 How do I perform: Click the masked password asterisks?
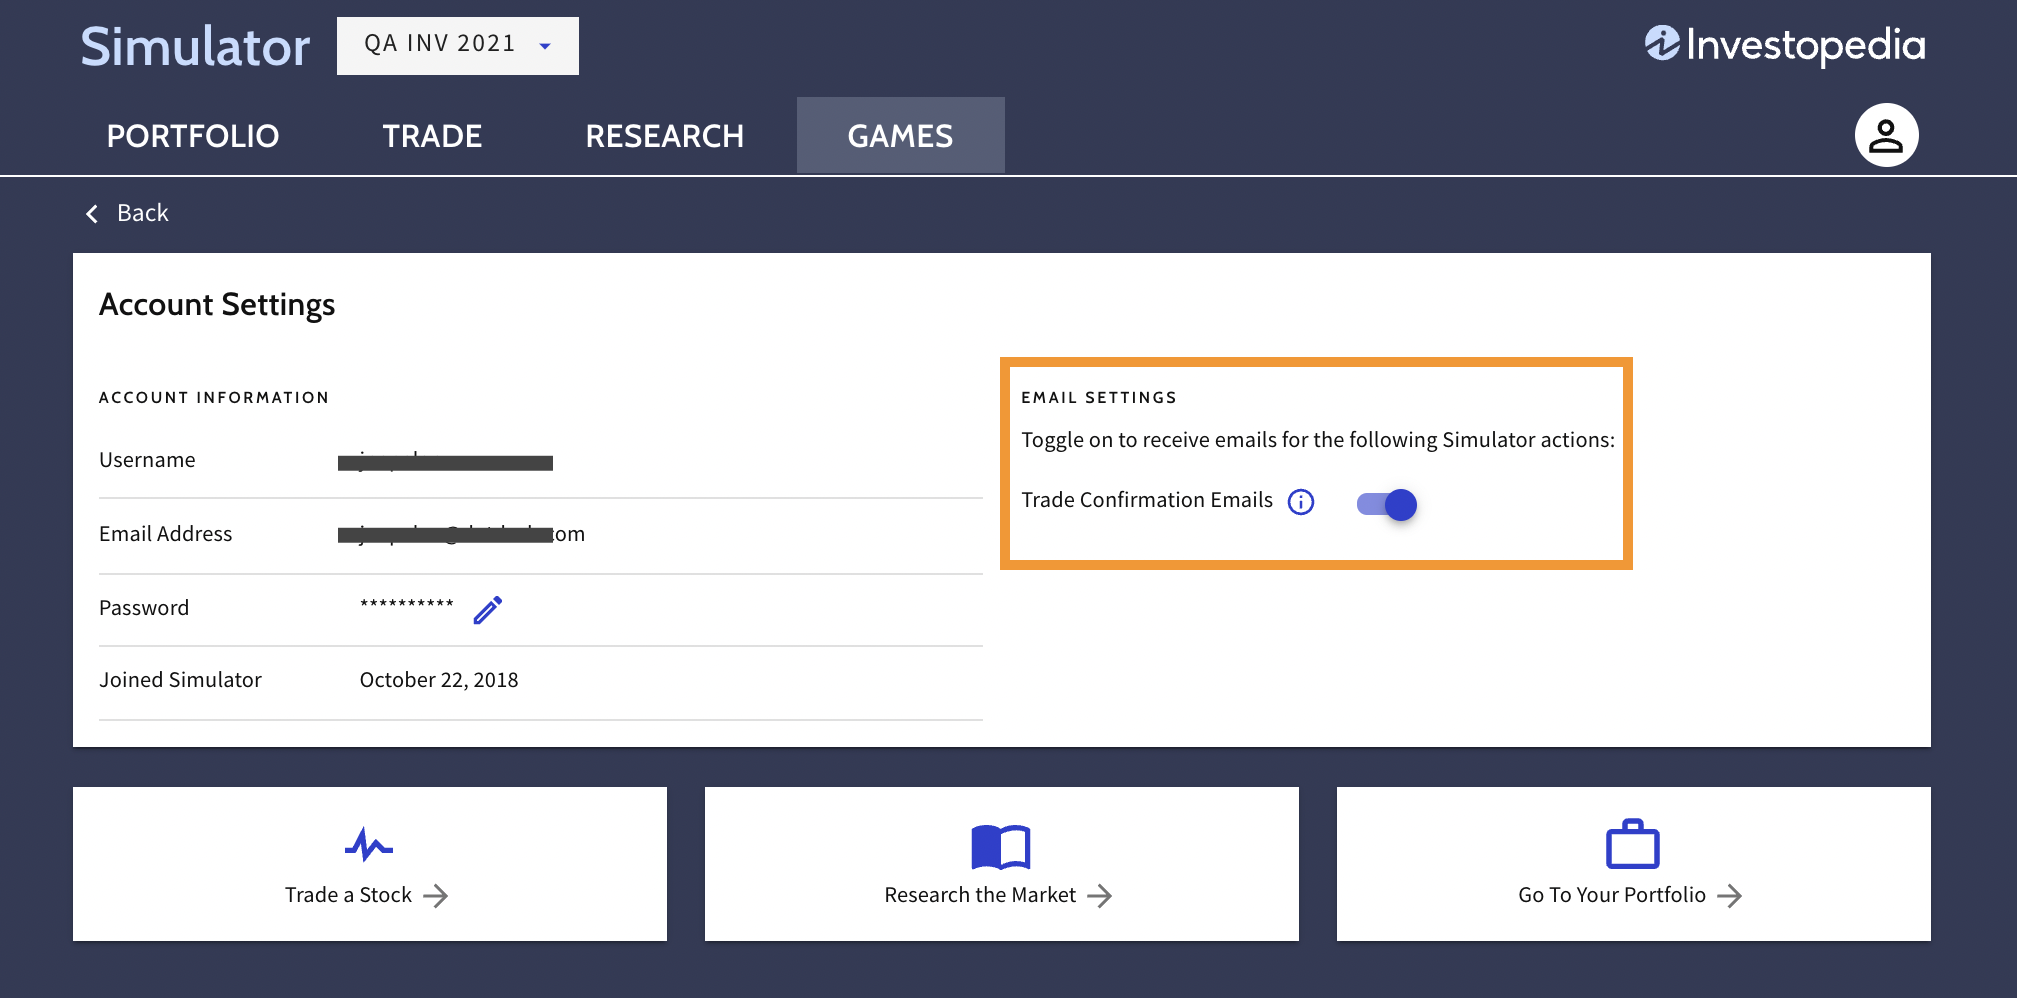coord(407,605)
